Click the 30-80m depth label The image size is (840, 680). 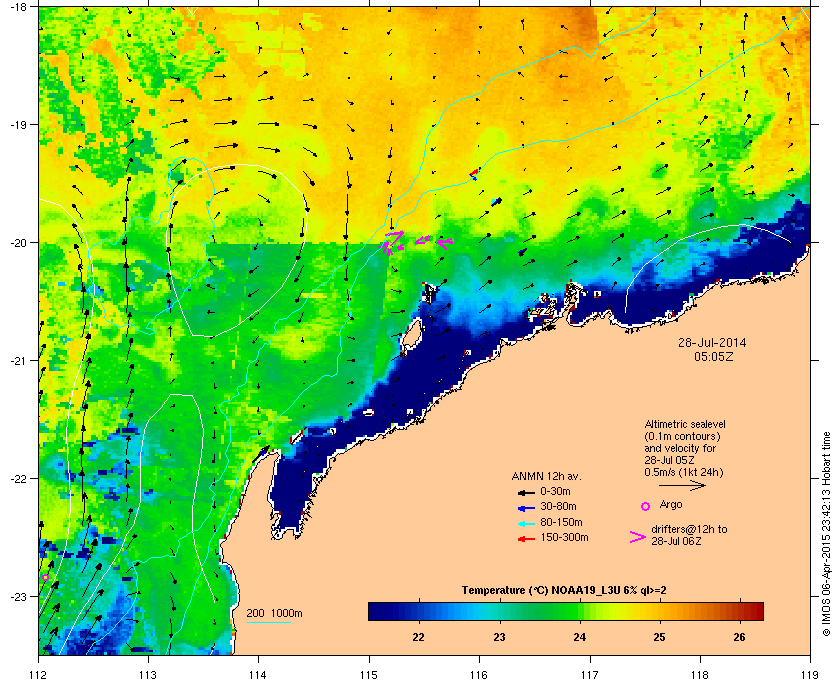559,506
